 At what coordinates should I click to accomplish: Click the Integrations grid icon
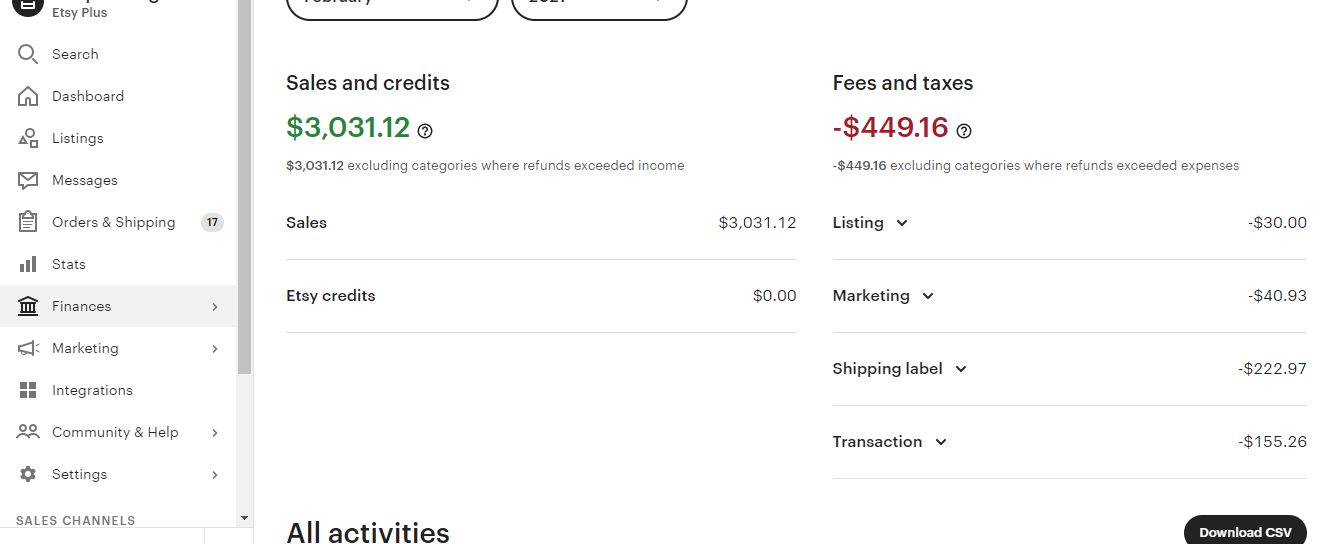[x=28, y=390]
